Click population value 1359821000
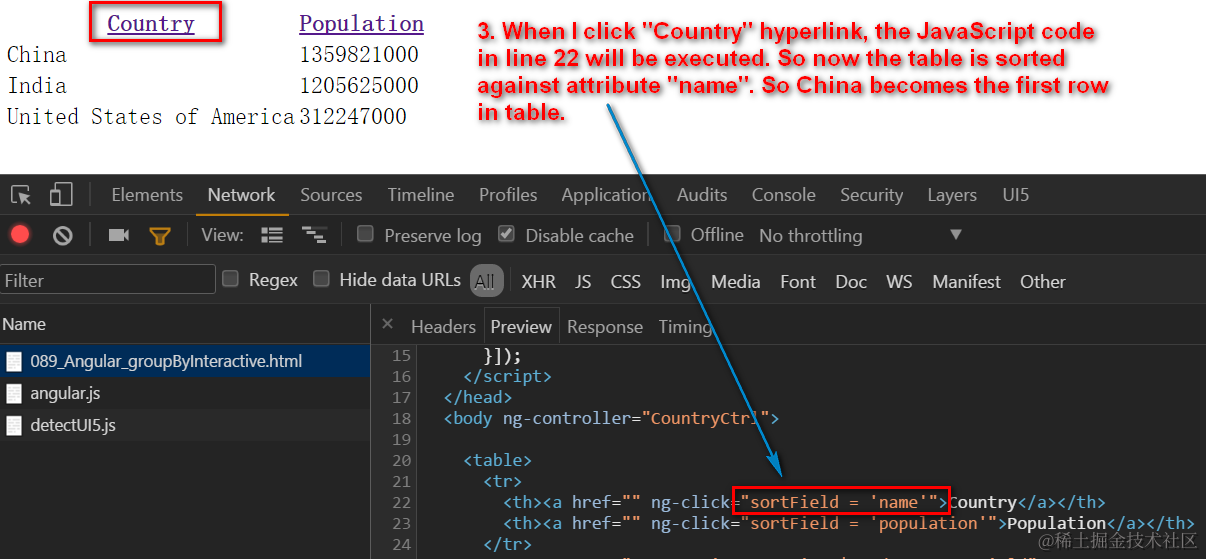The height and width of the screenshot is (559, 1206). [359, 54]
